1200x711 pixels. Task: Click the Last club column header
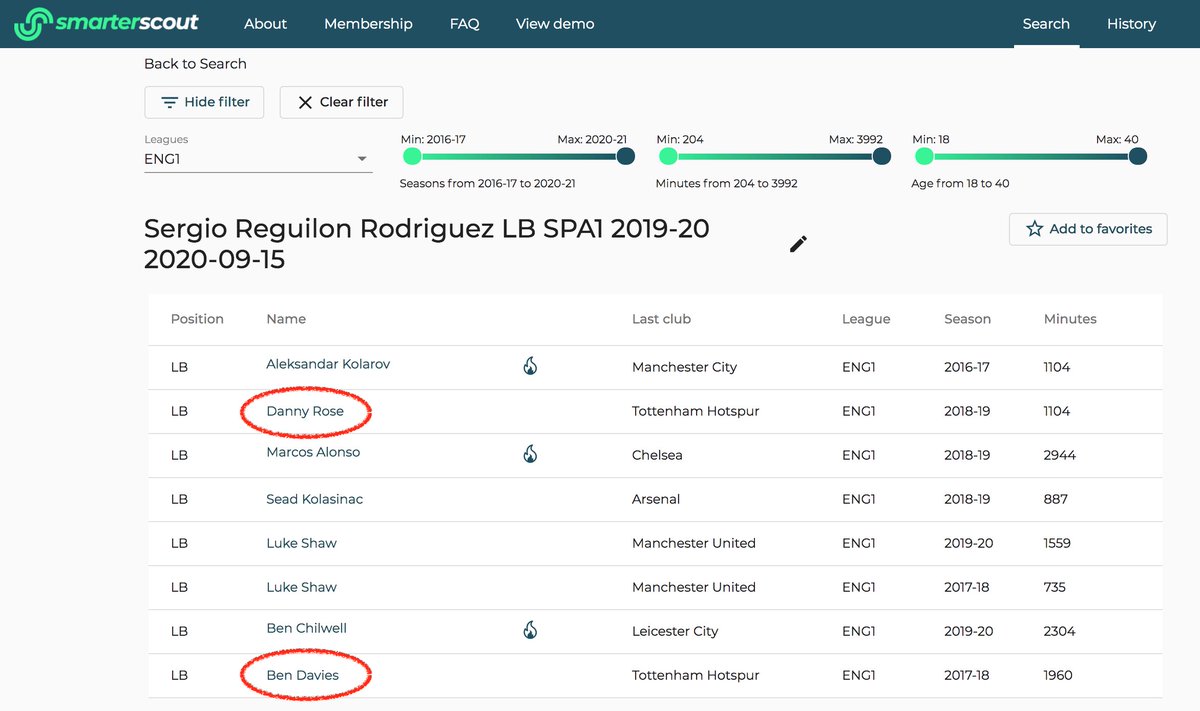(661, 319)
